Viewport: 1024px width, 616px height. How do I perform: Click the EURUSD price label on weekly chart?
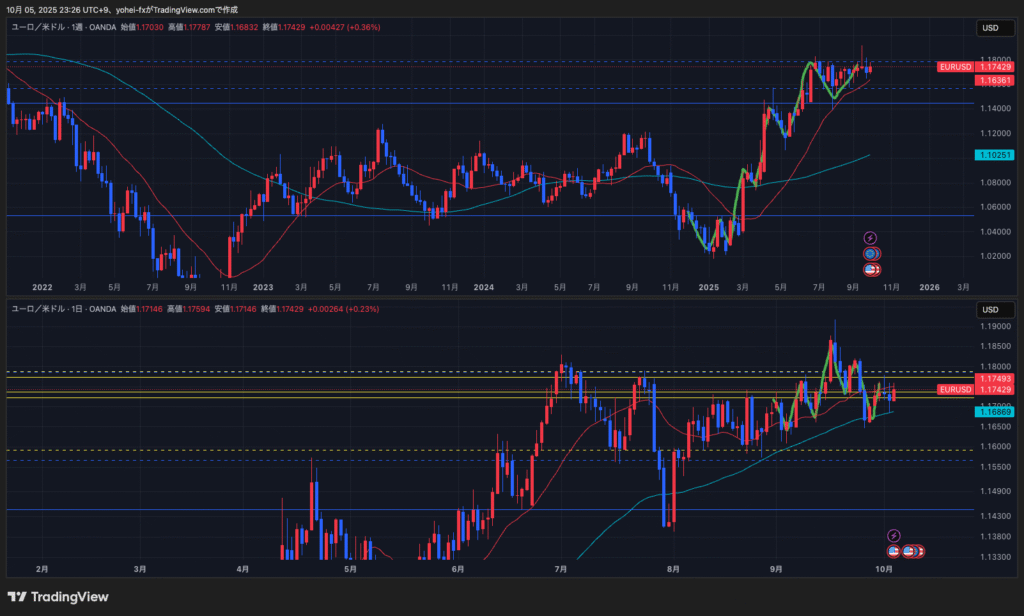pyautogui.click(x=955, y=67)
